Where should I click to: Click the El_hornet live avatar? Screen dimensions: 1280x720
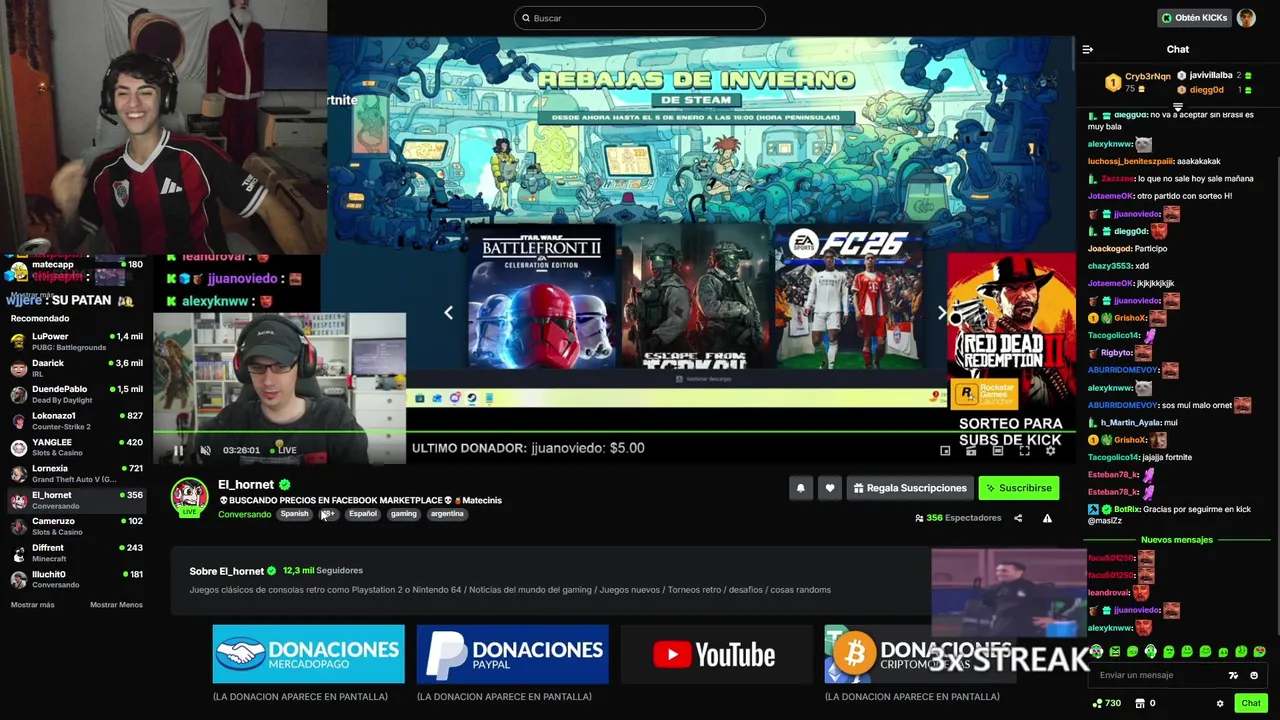(x=189, y=497)
